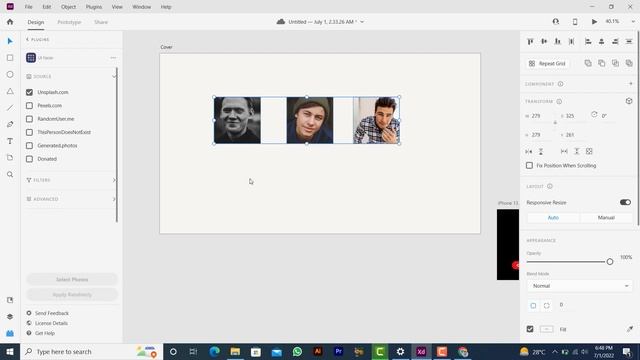Check the ThisPersonDoesNotExist source
Image resolution: width=640 pixels, height=360 pixels.
(x=29, y=132)
